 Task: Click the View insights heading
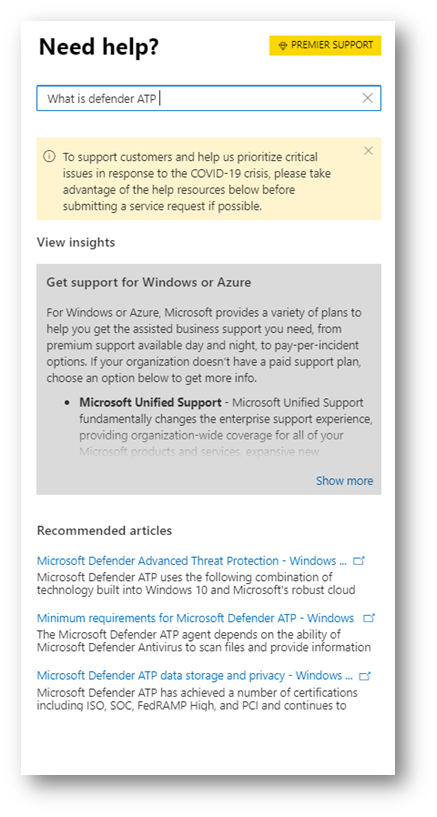coord(76,242)
